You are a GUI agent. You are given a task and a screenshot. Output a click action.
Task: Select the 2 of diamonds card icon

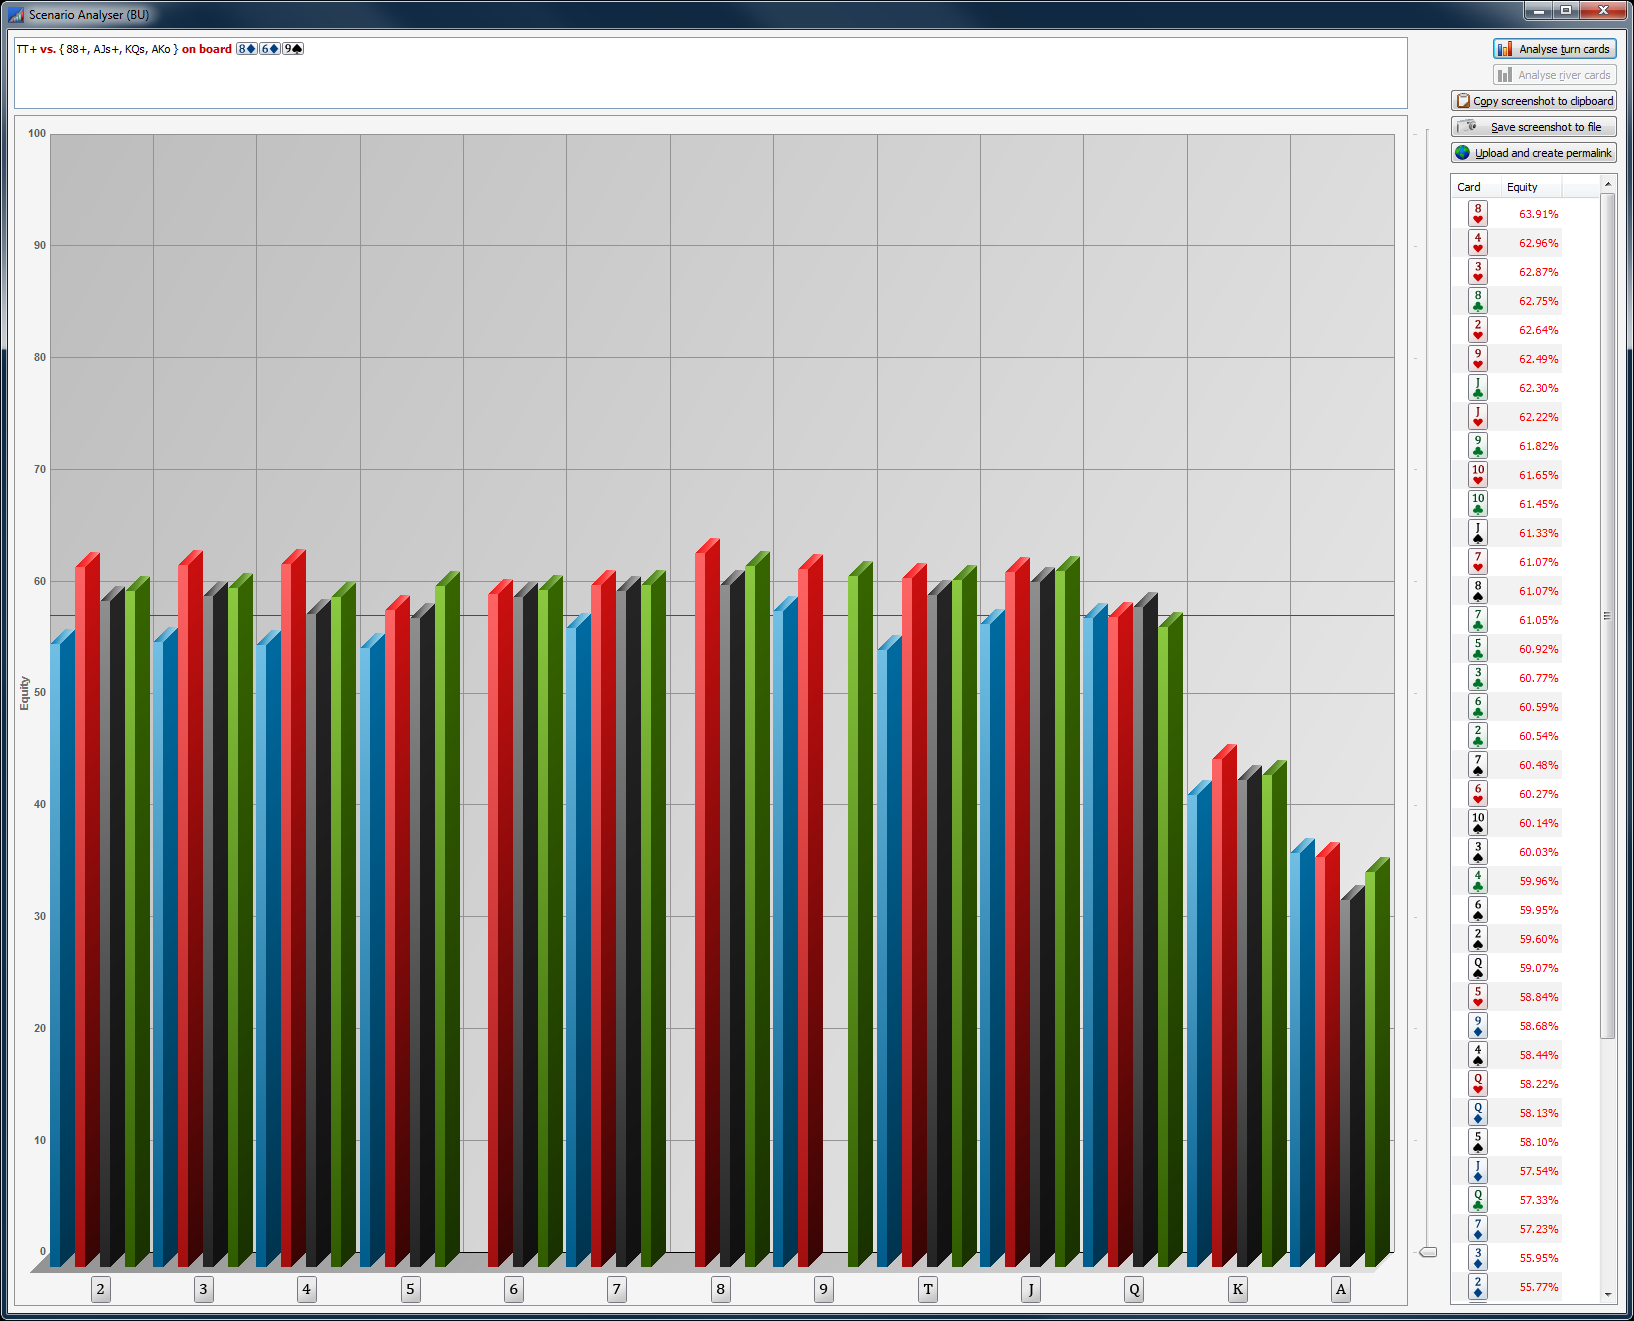pyautogui.click(x=1477, y=1287)
